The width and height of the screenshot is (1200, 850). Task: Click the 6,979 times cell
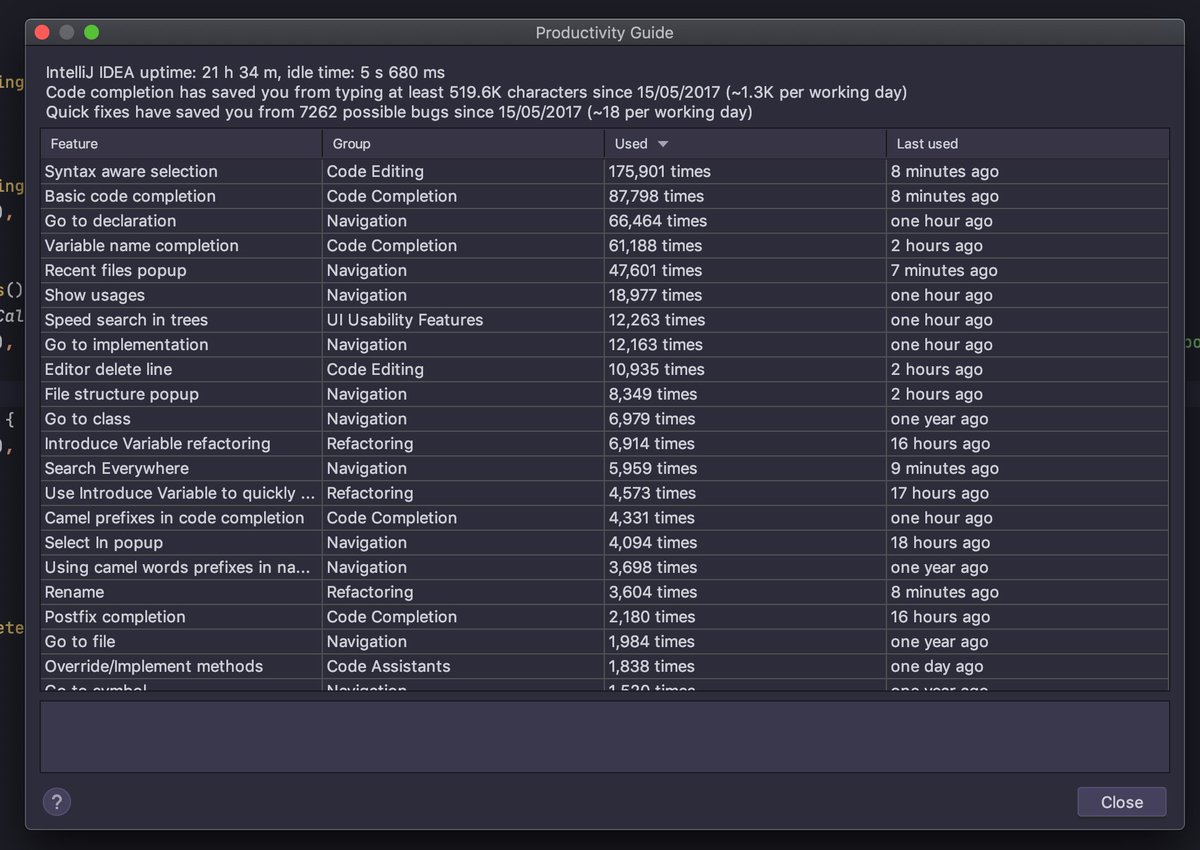point(745,419)
